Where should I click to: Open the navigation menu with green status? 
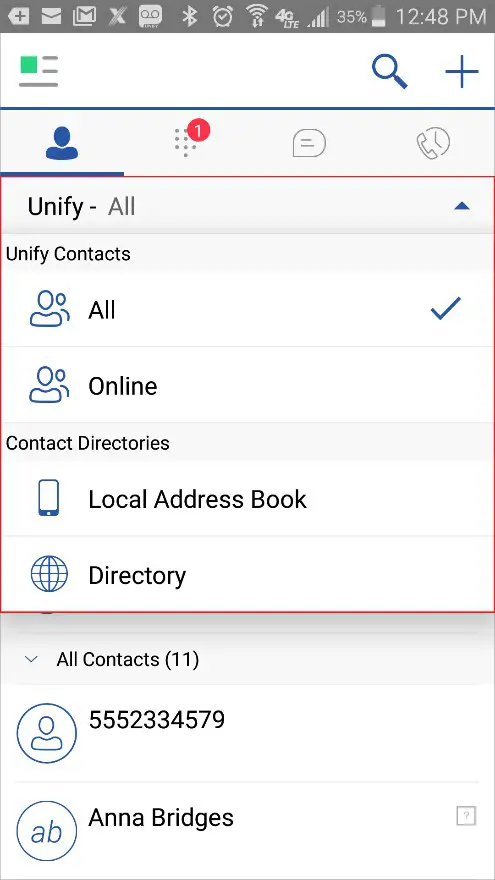pyautogui.click(x=38, y=71)
